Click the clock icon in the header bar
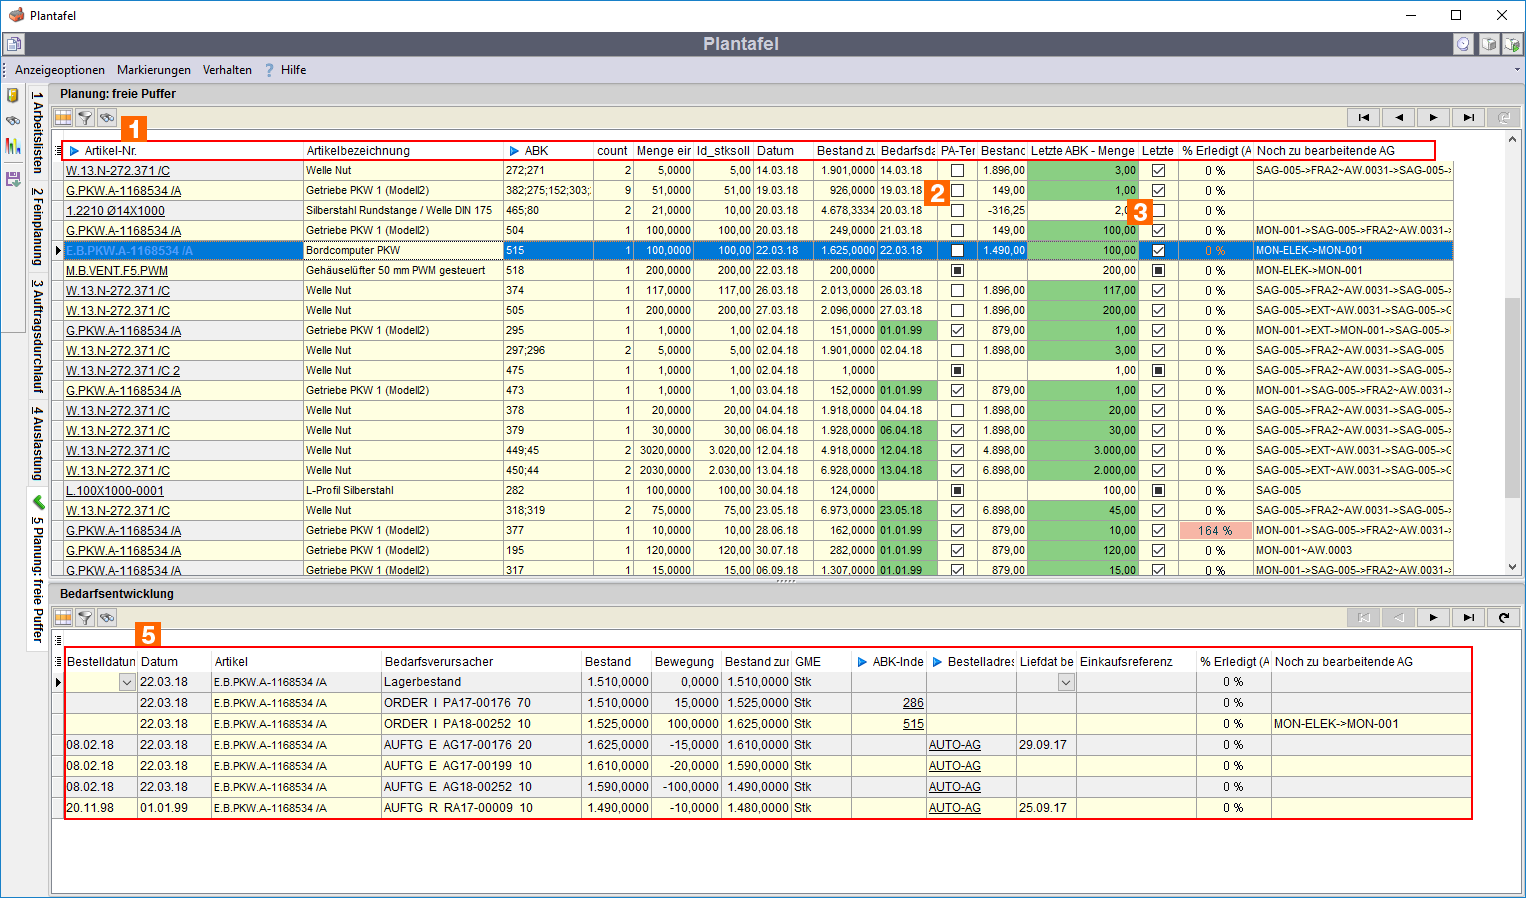Screen dimensions: 1526x898 tap(1463, 44)
